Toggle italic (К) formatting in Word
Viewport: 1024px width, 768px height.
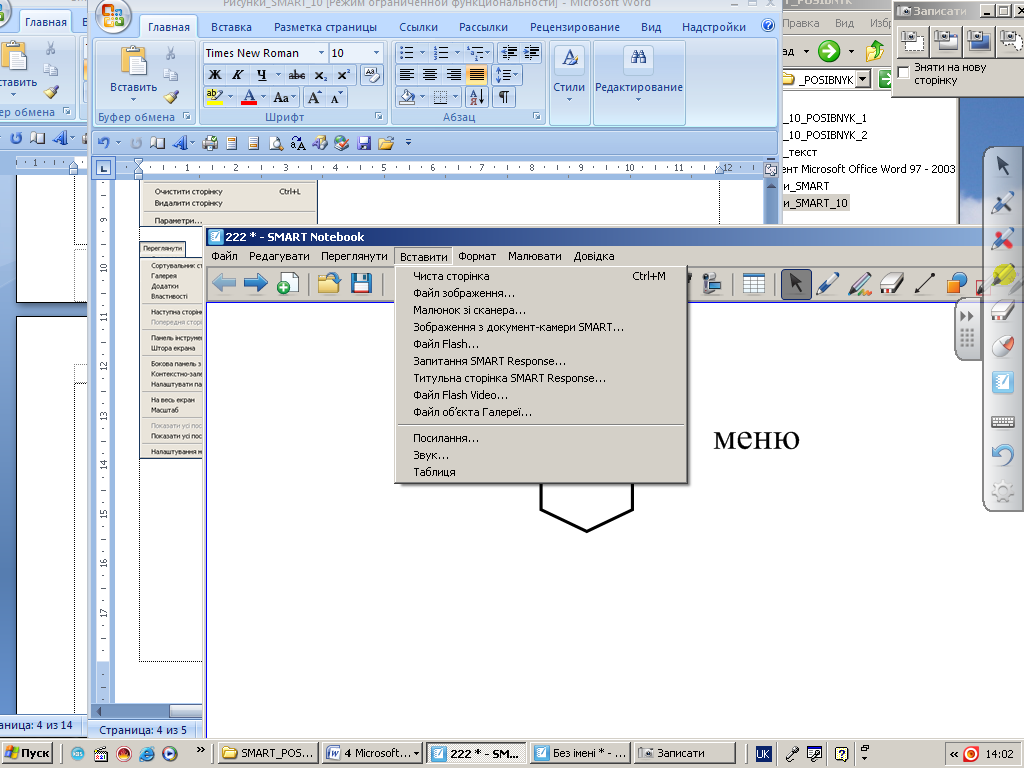pyautogui.click(x=237, y=75)
